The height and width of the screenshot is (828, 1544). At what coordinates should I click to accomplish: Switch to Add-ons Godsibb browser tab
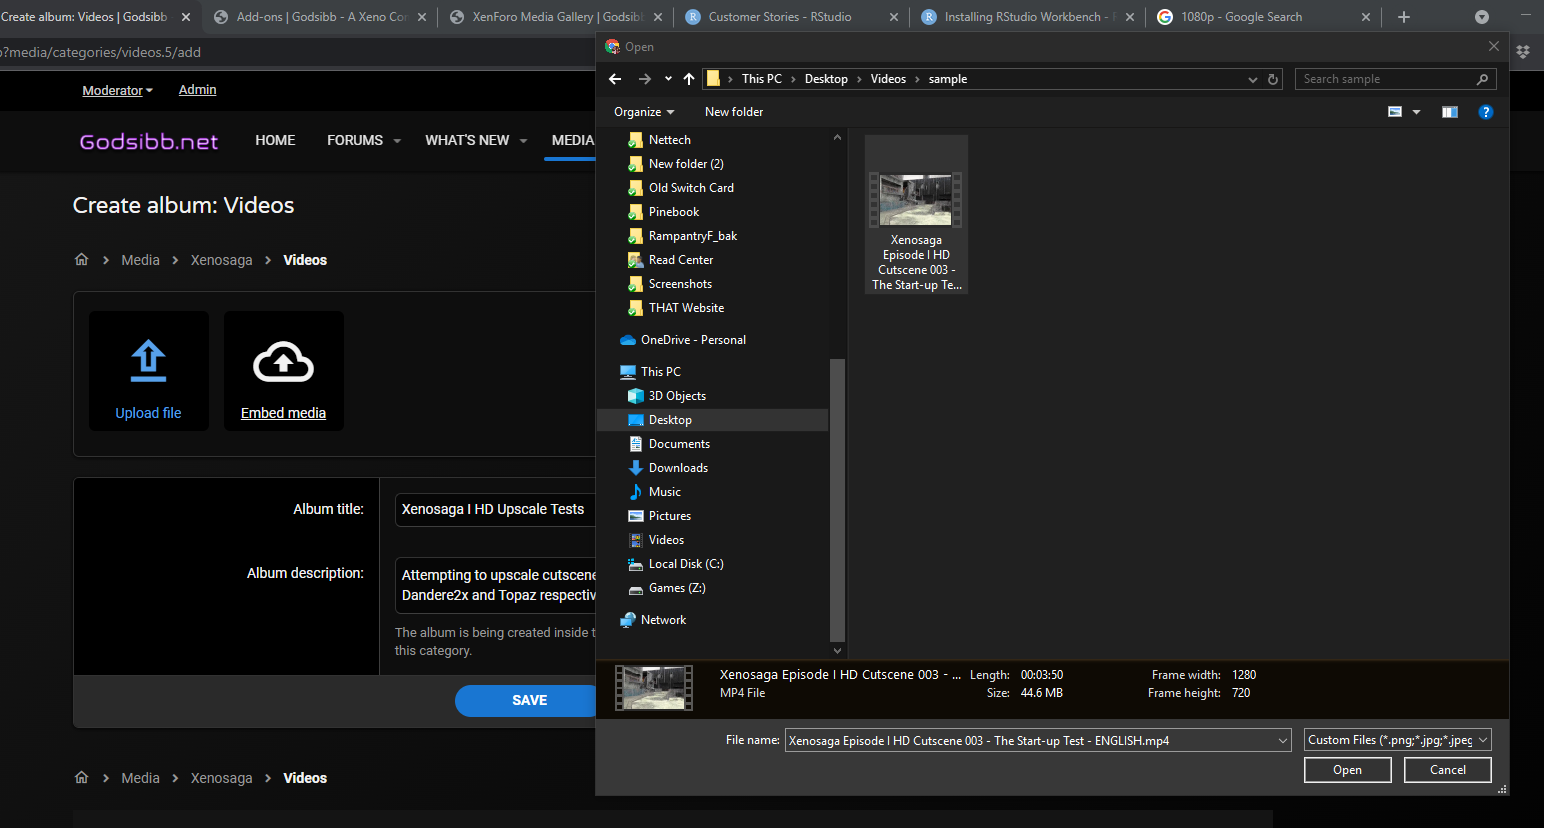pyautogui.click(x=320, y=17)
